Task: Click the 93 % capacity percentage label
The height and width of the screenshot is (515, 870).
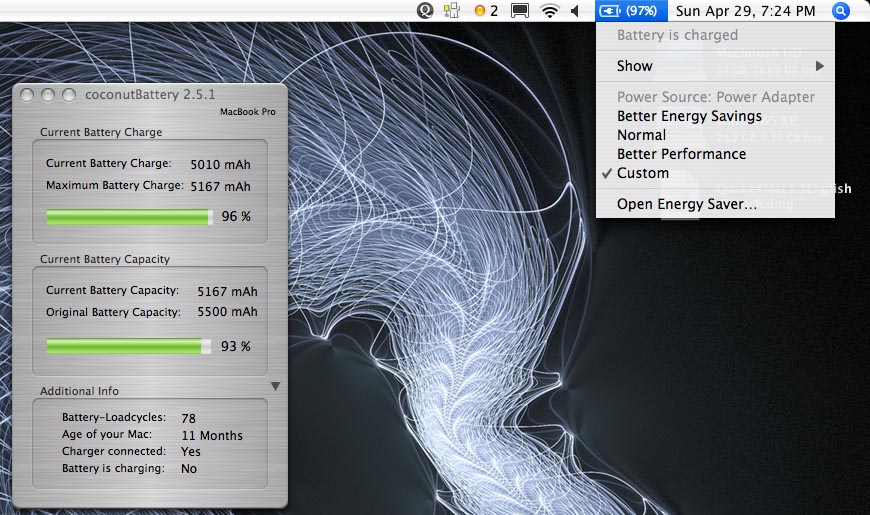Action: 236,346
